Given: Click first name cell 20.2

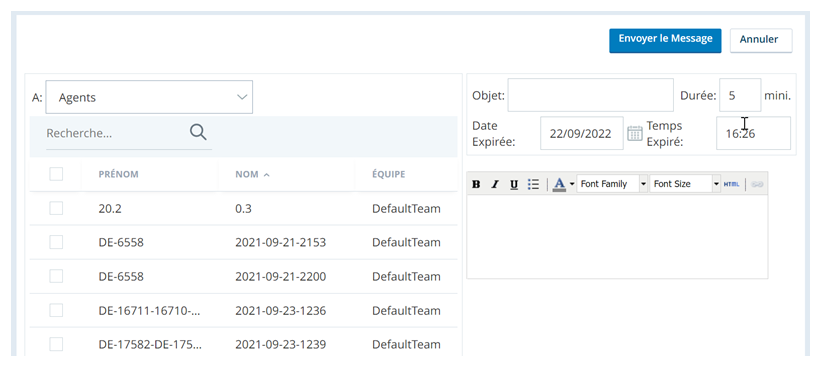Looking at the screenshot, I should pyautogui.click(x=110, y=208).
